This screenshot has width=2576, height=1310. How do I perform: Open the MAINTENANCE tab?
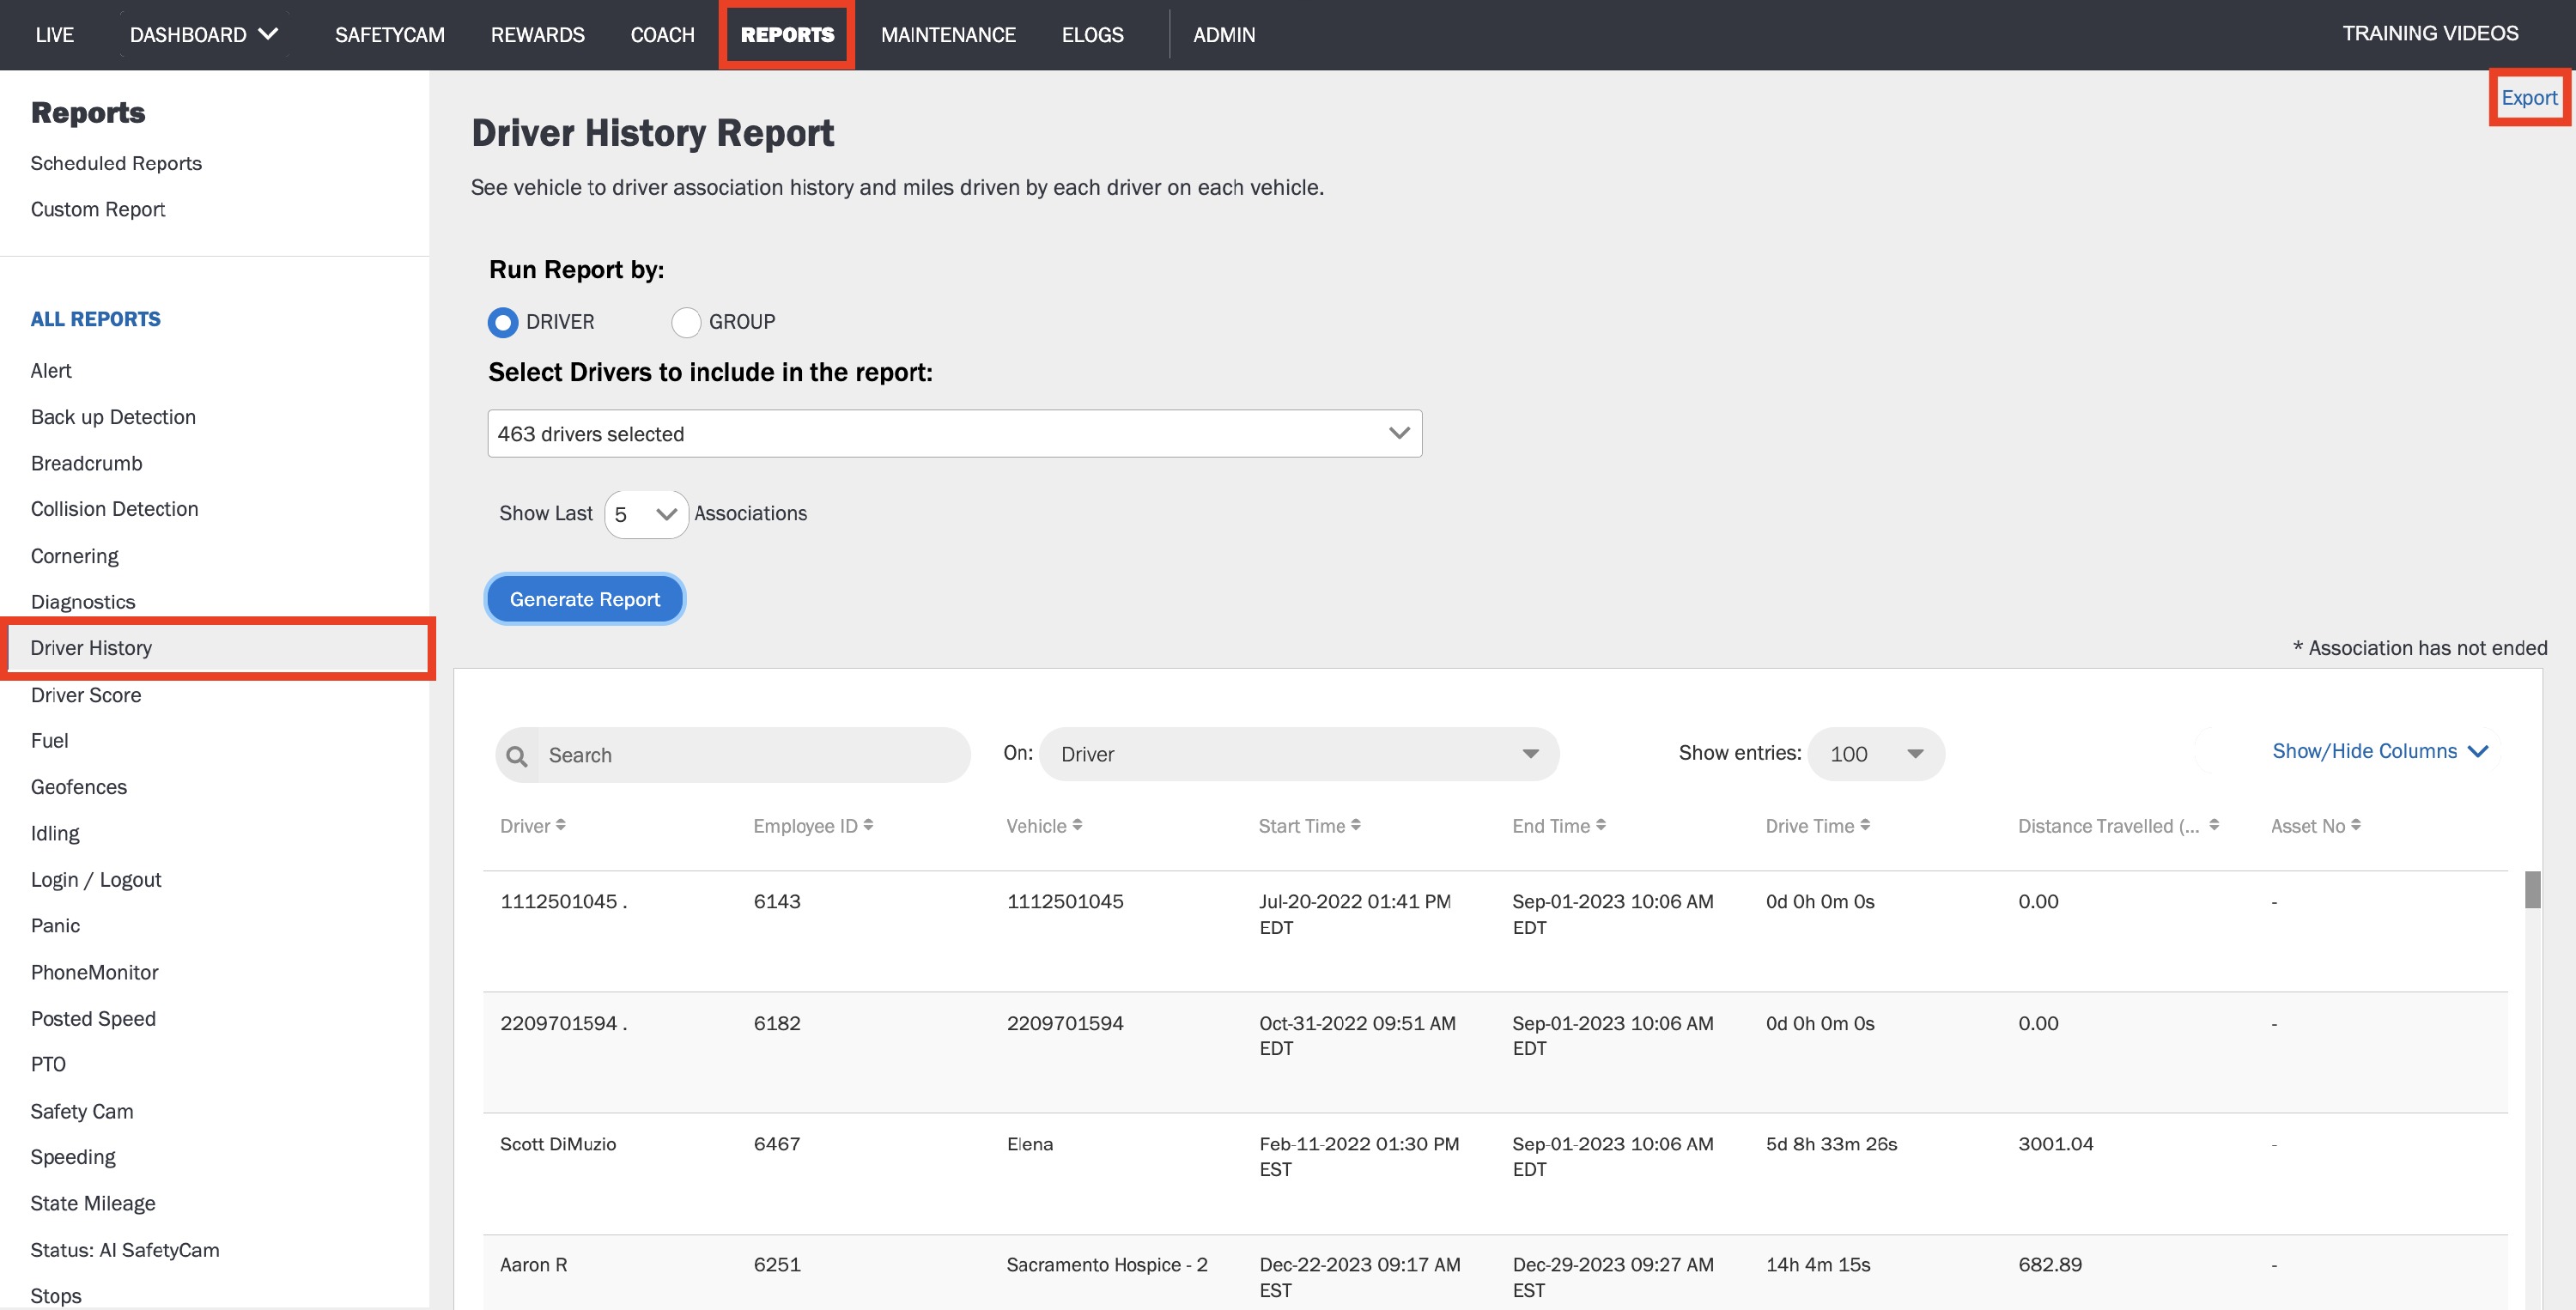coord(948,35)
